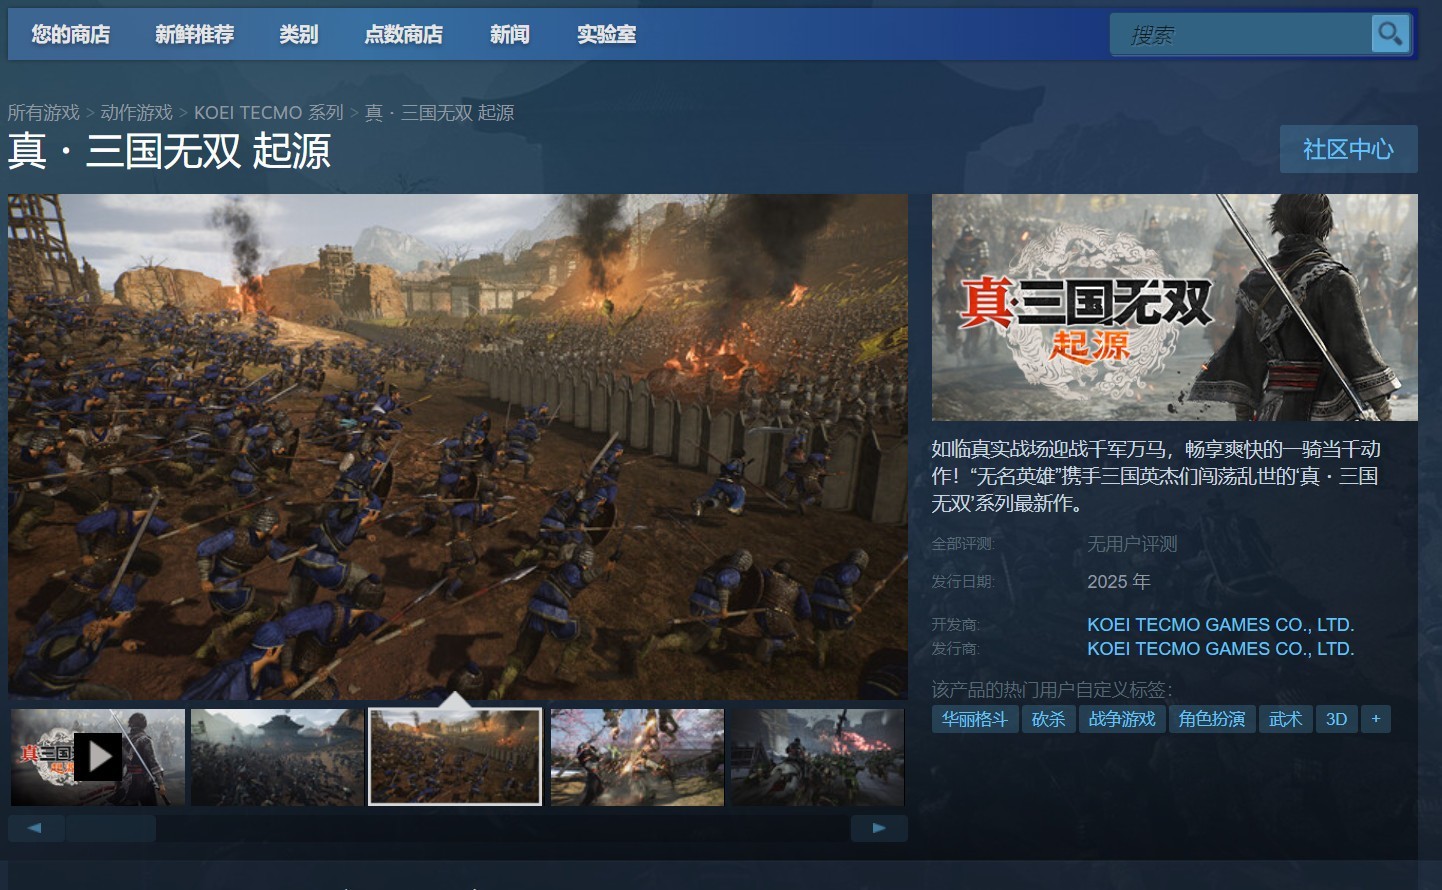Select the 华丽格斗 tag

point(974,719)
